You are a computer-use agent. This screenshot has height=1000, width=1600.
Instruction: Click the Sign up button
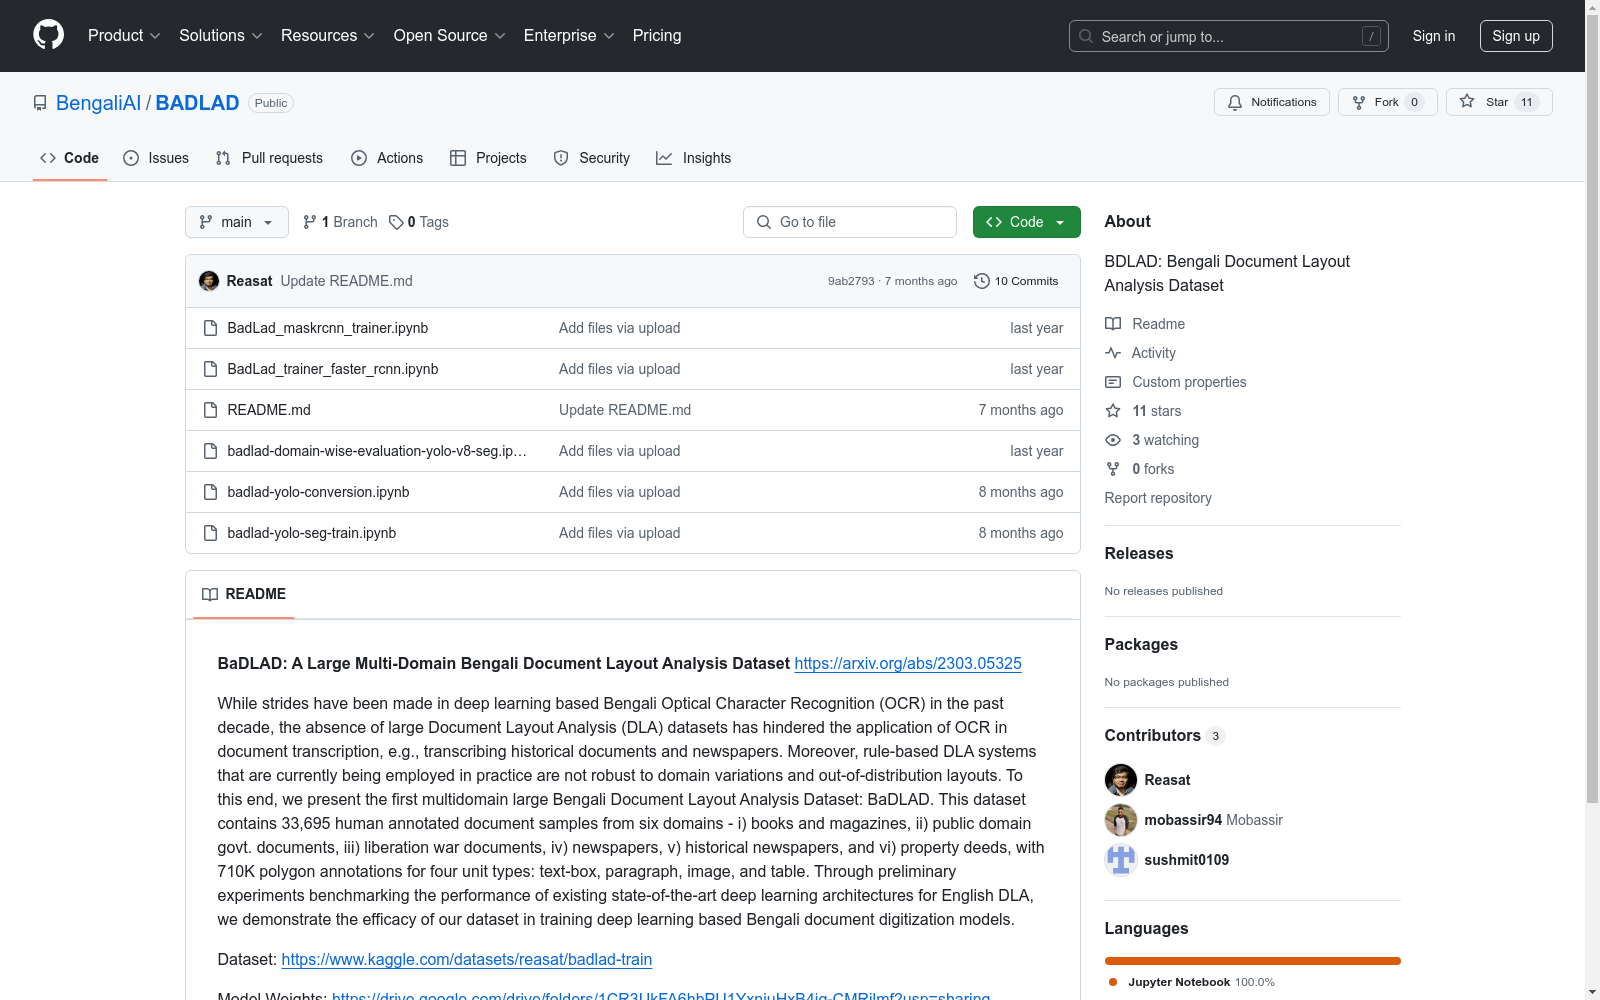(x=1516, y=36)
